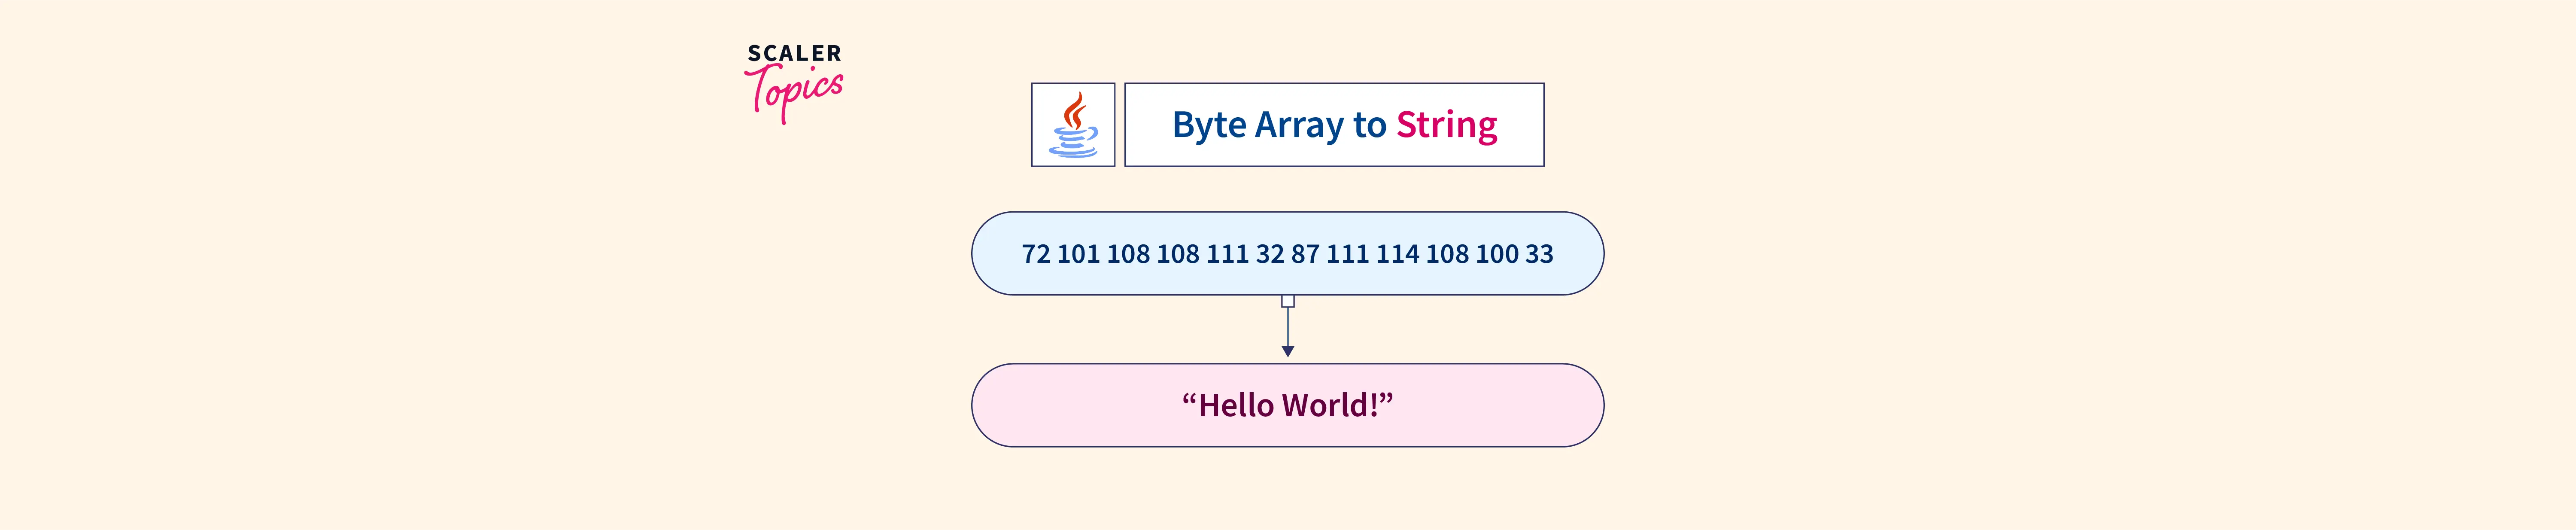This screenshot has height=530, width=2576.
Task: Click the number 114 in byte array
Action: coord(1397,254)
